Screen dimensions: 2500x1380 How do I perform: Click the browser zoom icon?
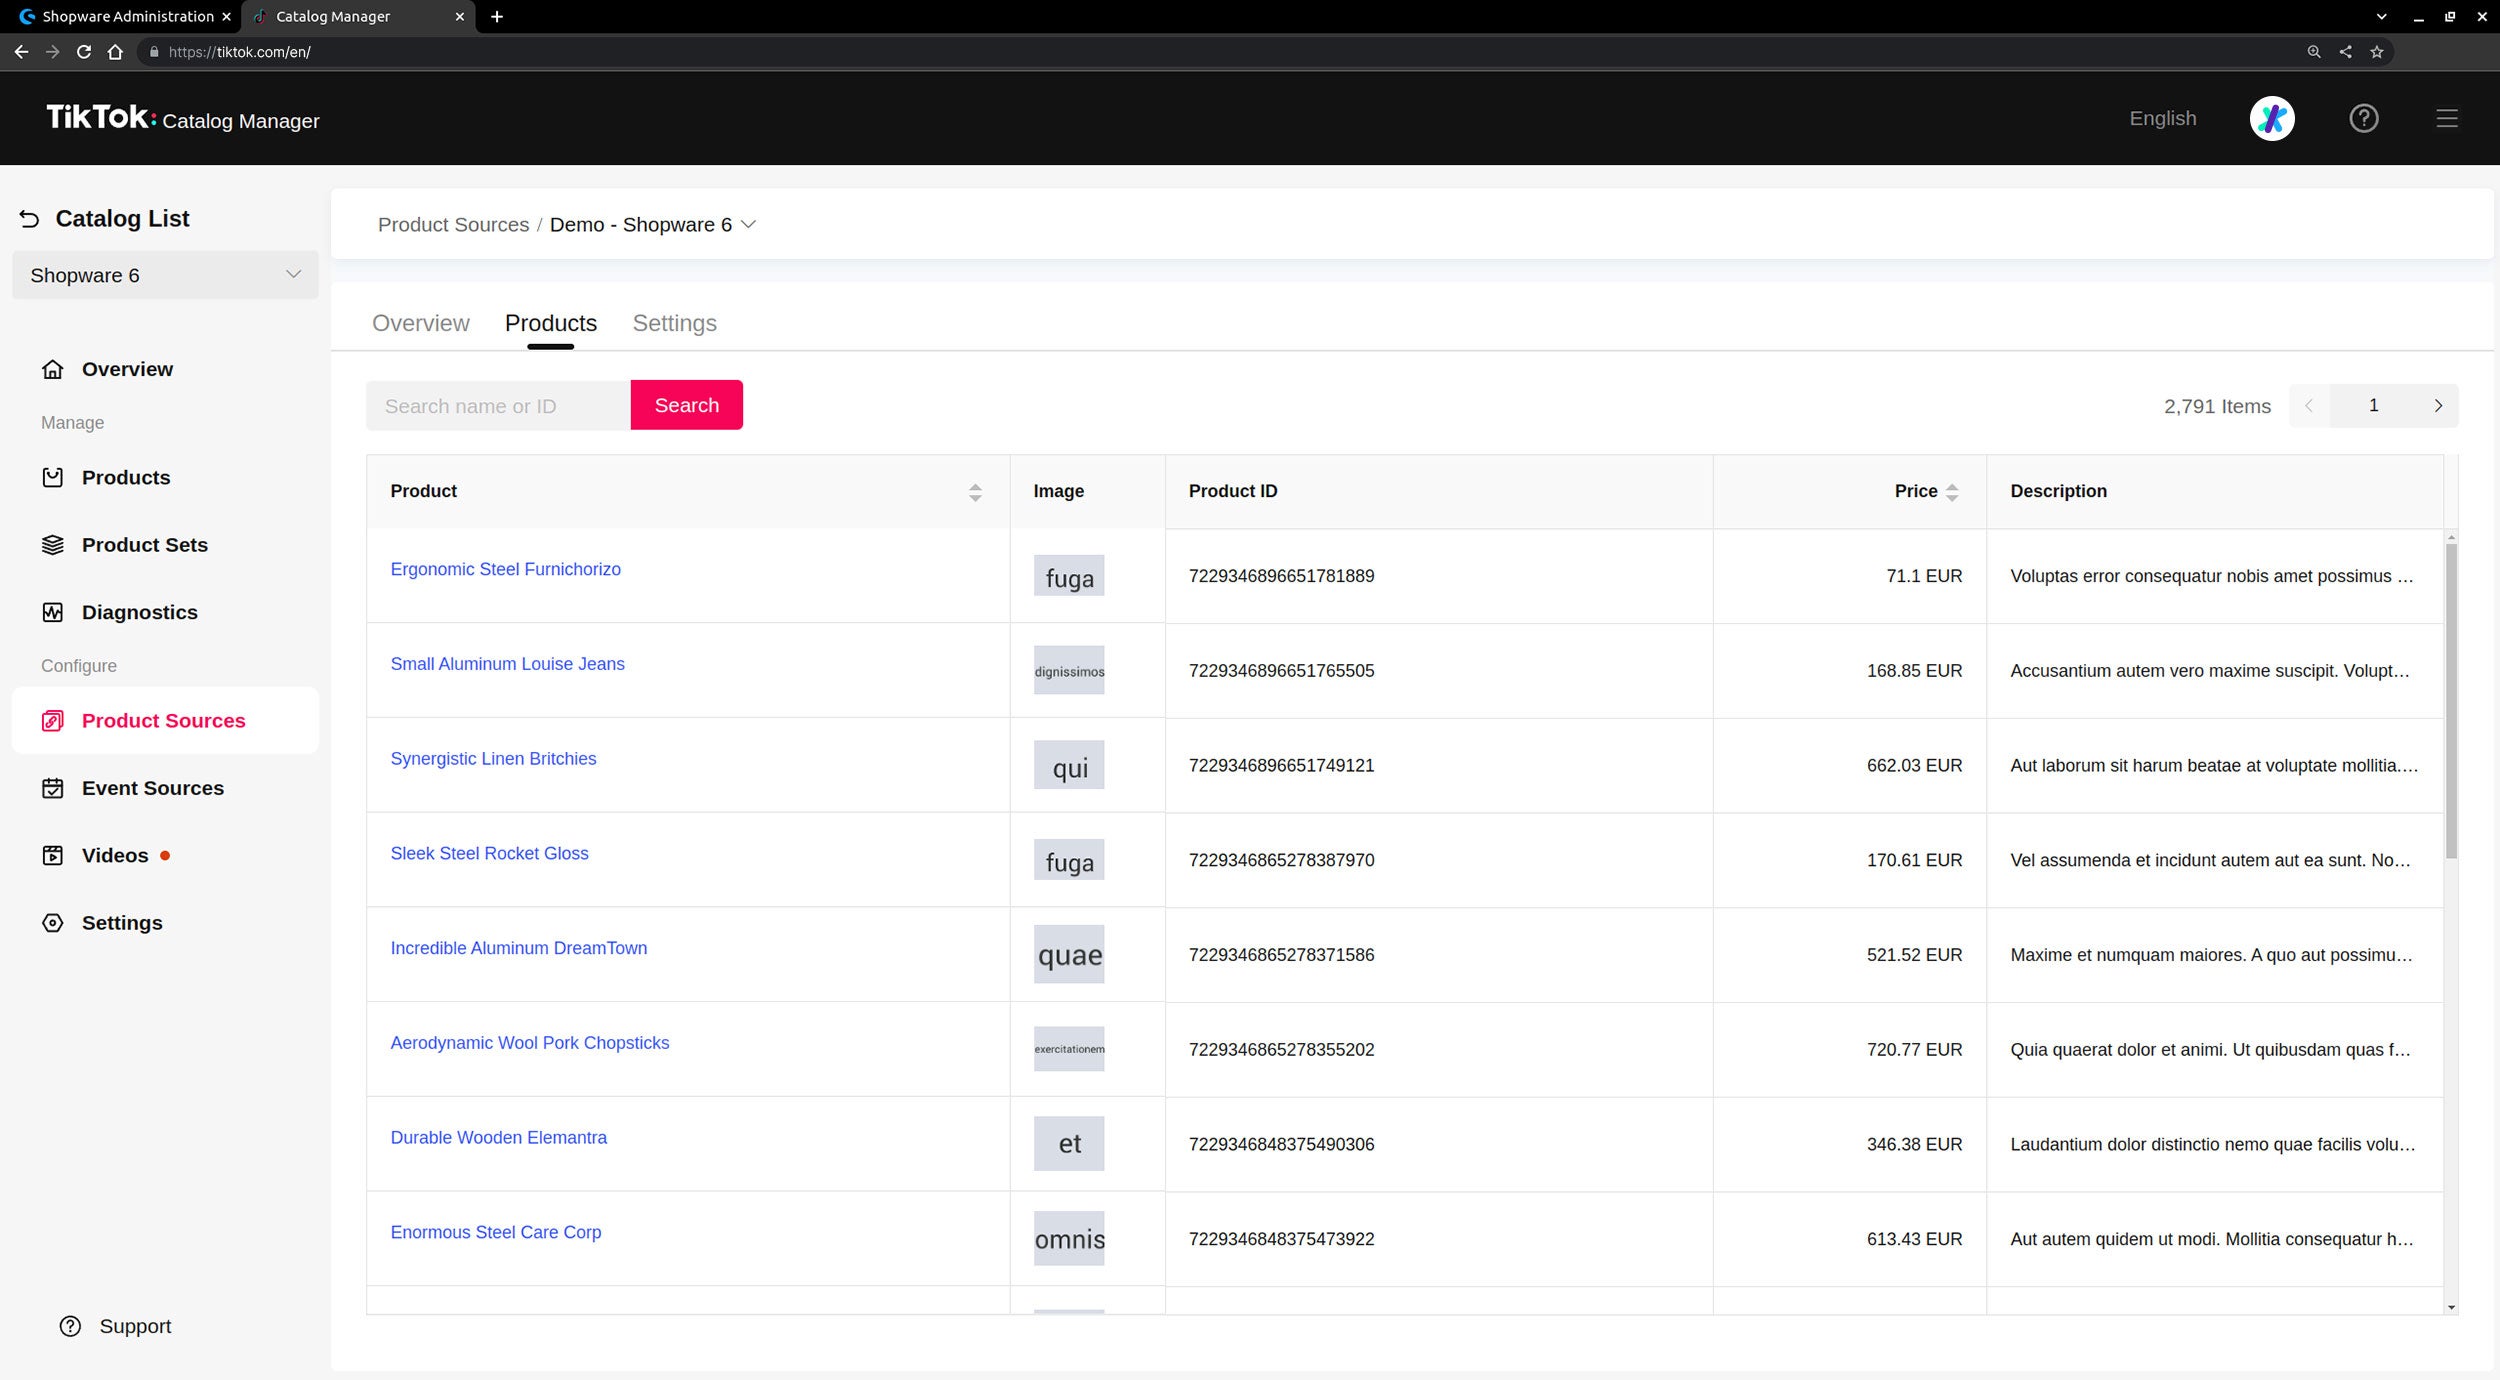(2314, 52)
